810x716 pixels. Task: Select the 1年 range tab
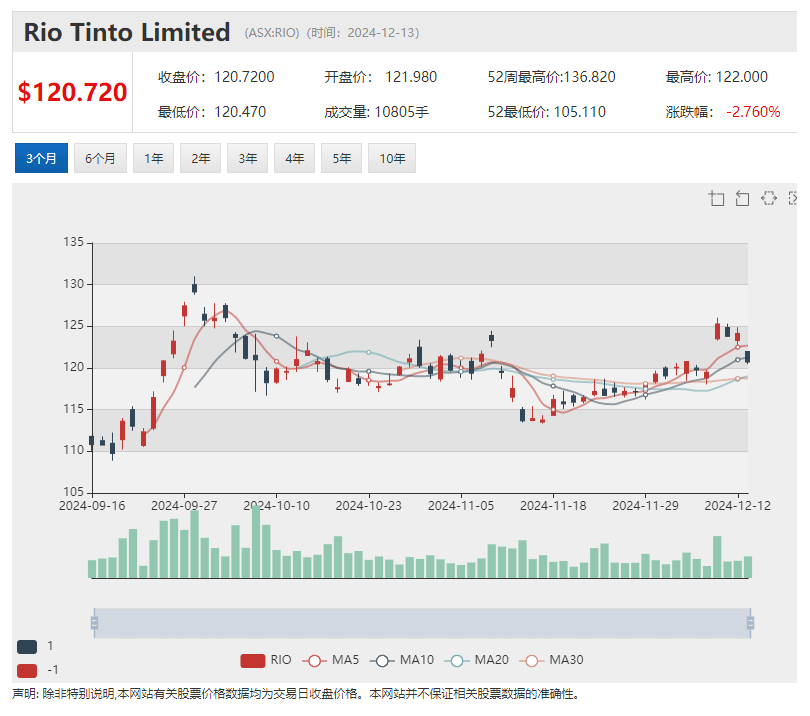coord(153,158)
